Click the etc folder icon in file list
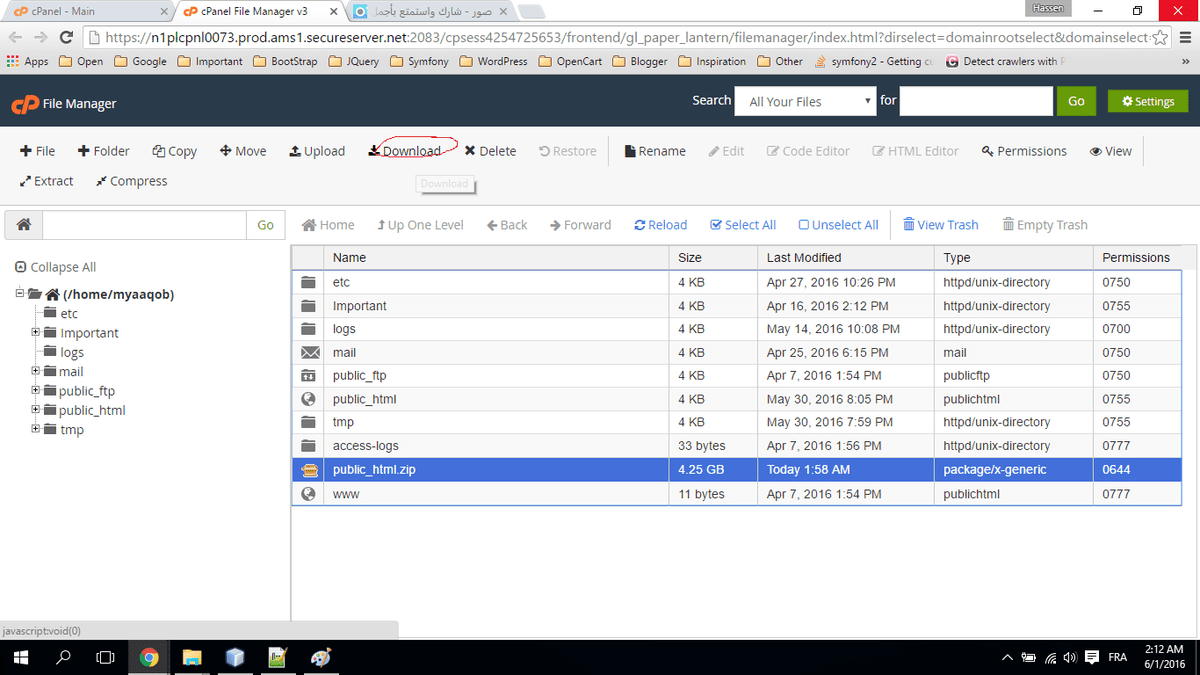 click(310, 282)
